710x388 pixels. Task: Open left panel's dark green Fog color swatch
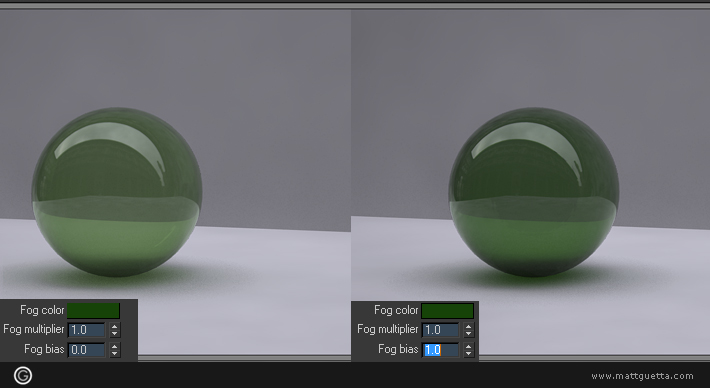tap(93, 311)
